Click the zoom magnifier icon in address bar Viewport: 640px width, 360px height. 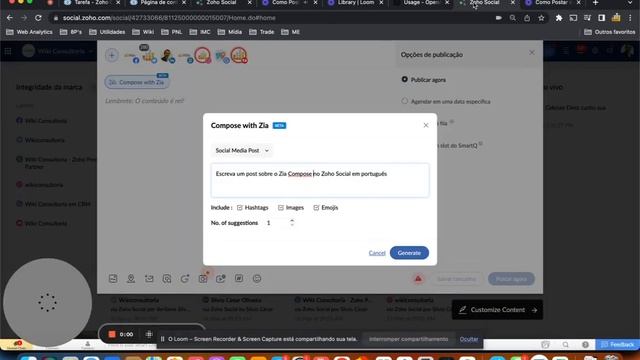point(513,18)
